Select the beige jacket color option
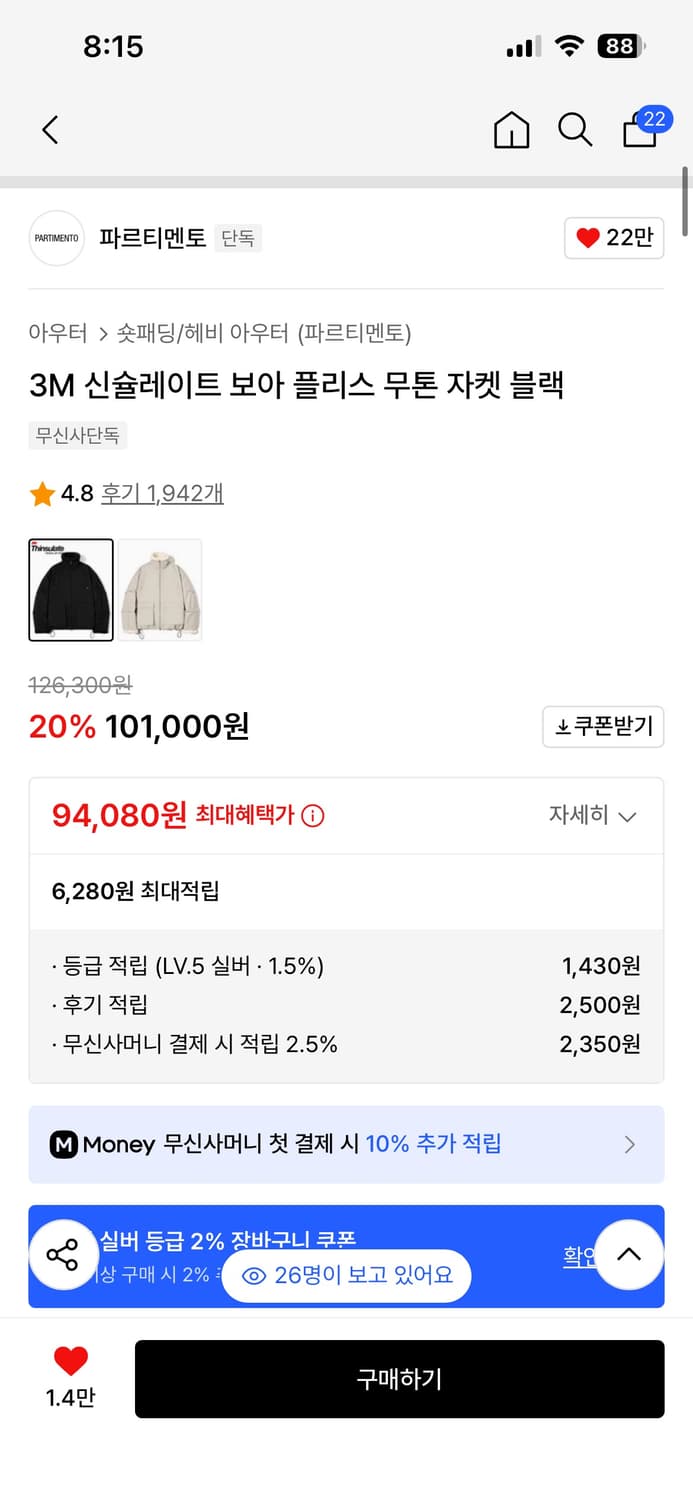 click(161, 589)
